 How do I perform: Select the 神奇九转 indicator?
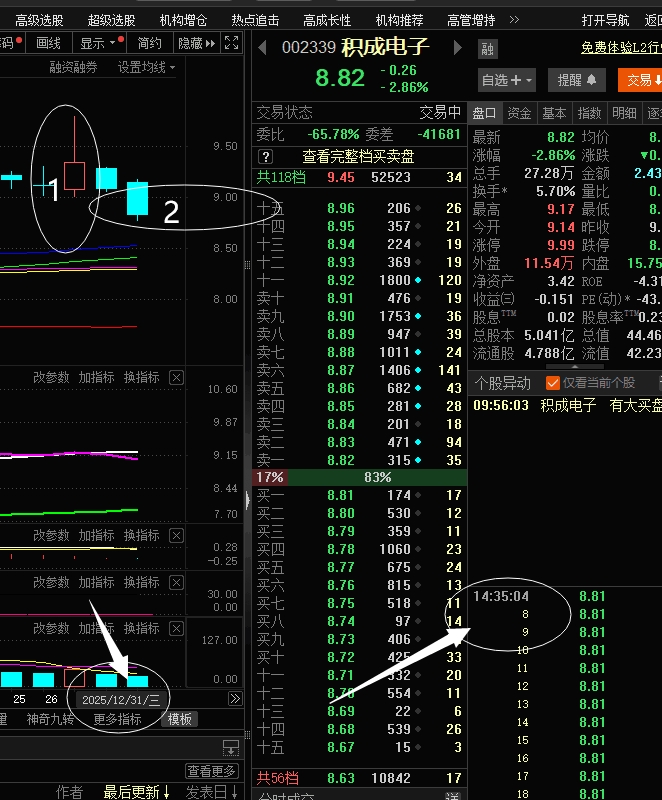(x=50, y=719)
